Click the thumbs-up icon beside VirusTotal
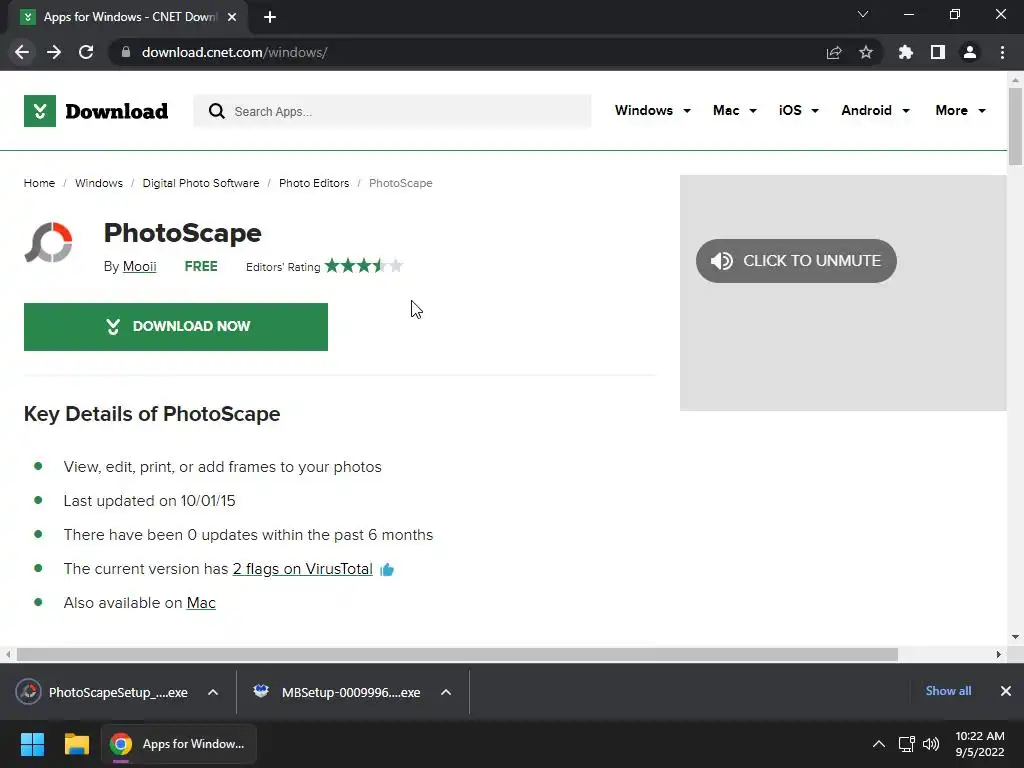 387,569
